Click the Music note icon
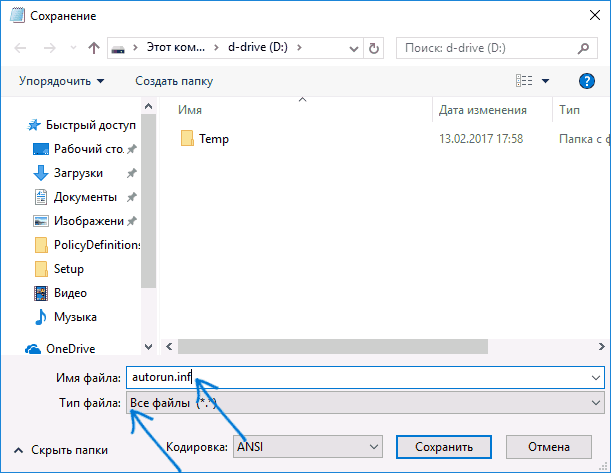This screenshot has width=611, height=473. [41, 317]
